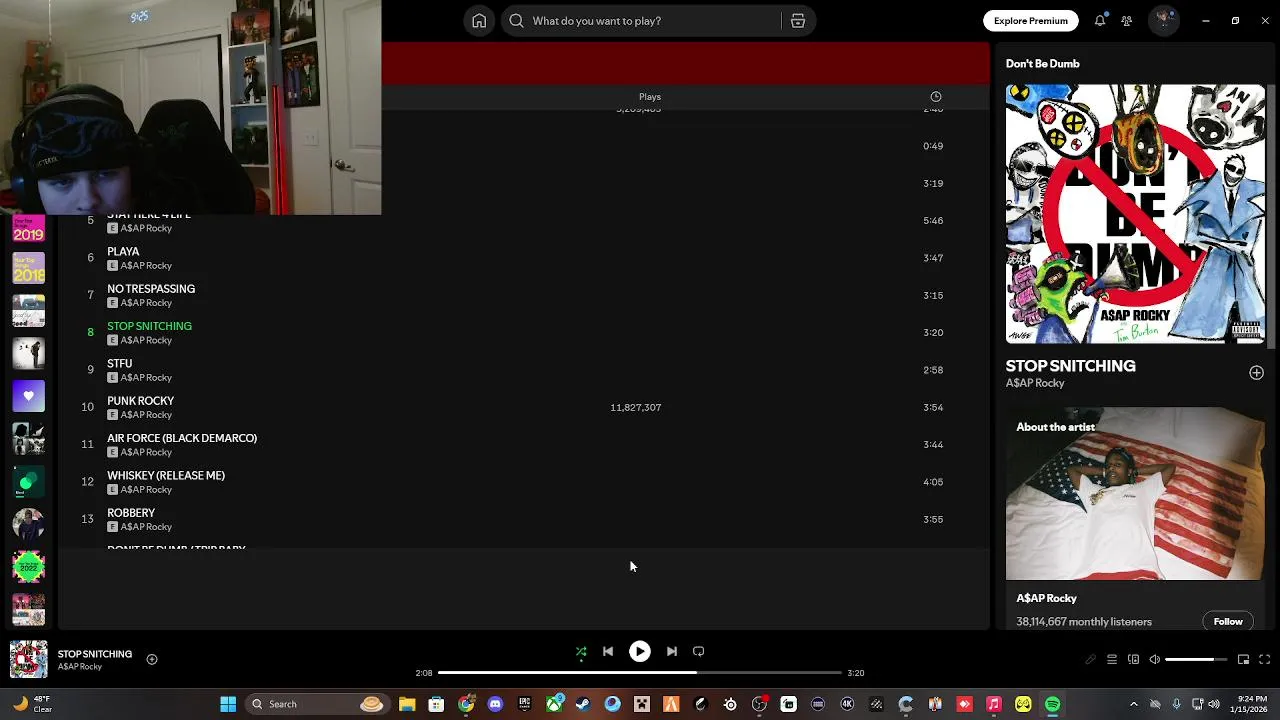Open Discord from the taskbar
The height and width of the screenshot is (720, 1280).
click(x=495, y=704)
